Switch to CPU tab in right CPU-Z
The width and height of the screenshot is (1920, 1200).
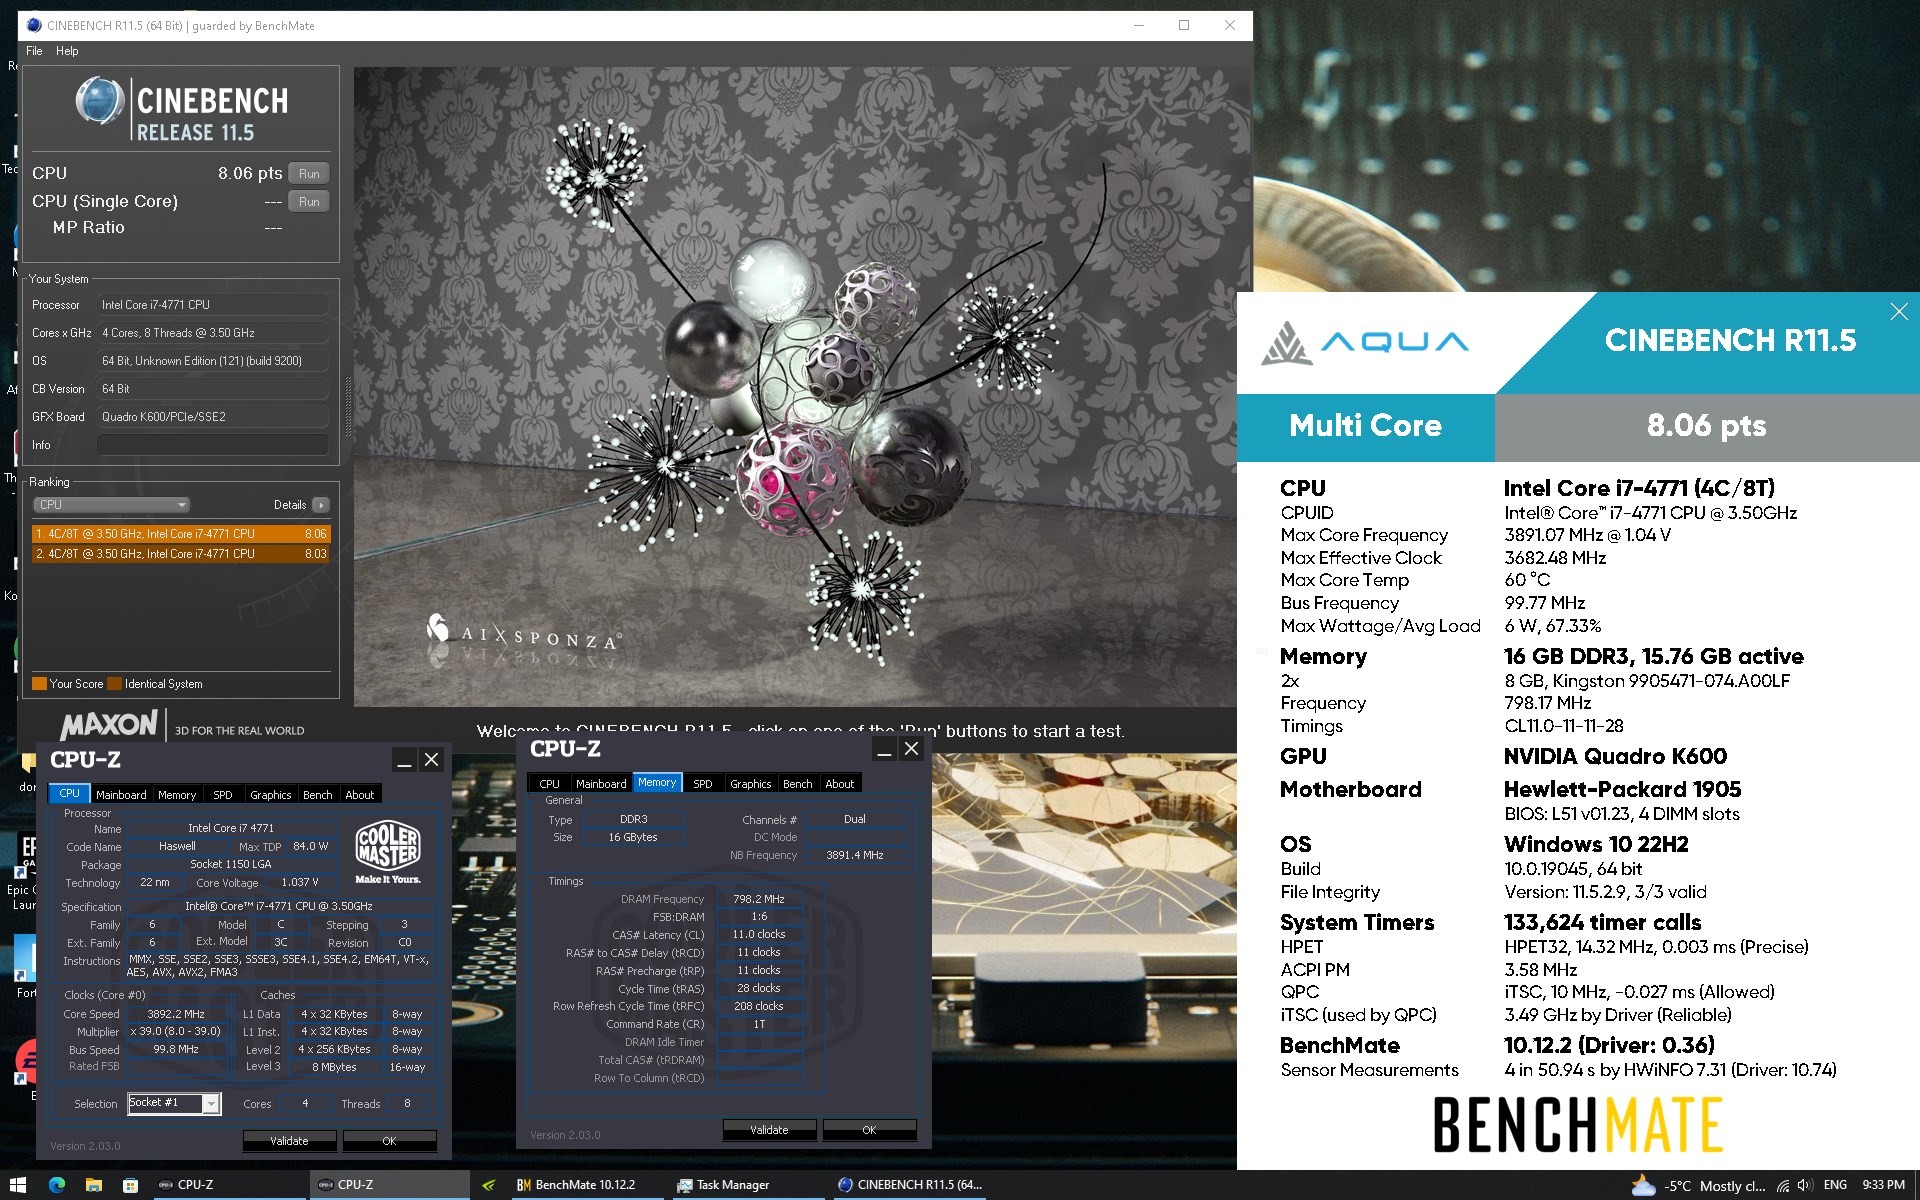[550, 784]
